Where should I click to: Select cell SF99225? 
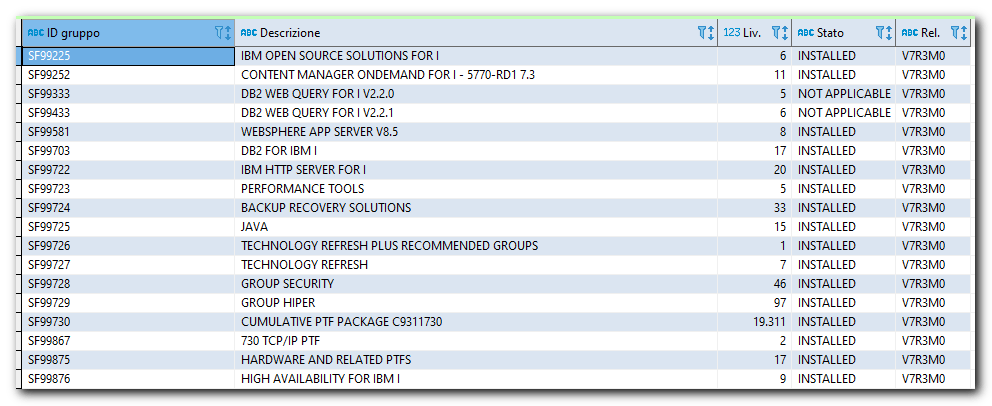click(128, 56)
